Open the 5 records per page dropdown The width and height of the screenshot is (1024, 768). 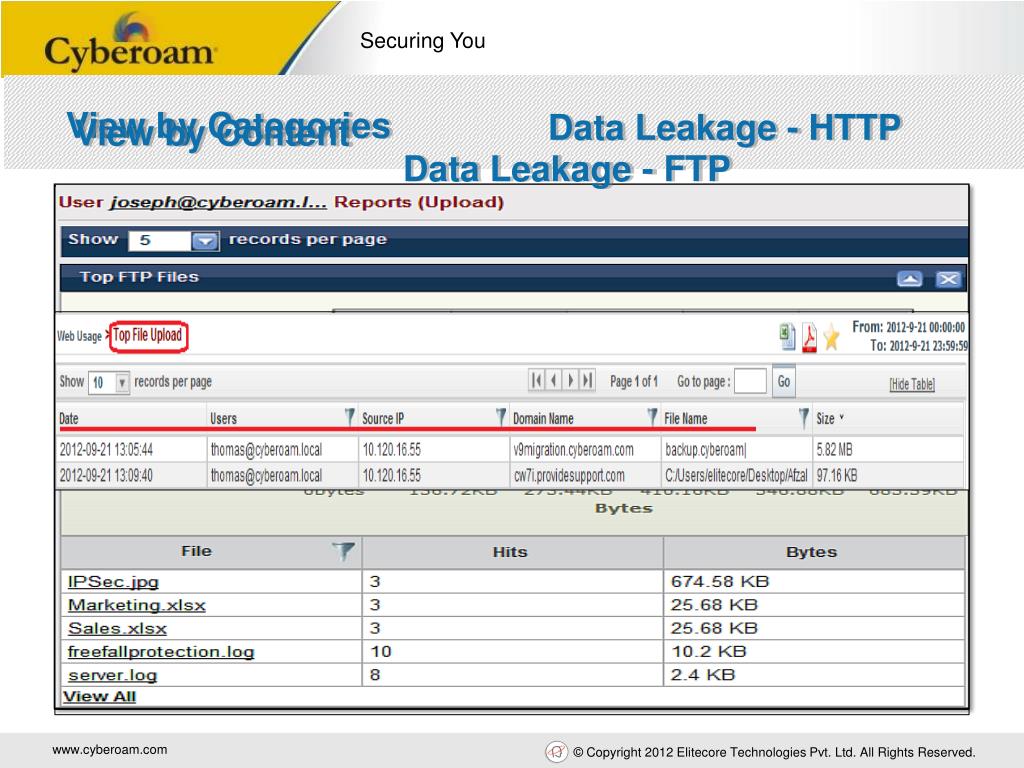point(204,241)
